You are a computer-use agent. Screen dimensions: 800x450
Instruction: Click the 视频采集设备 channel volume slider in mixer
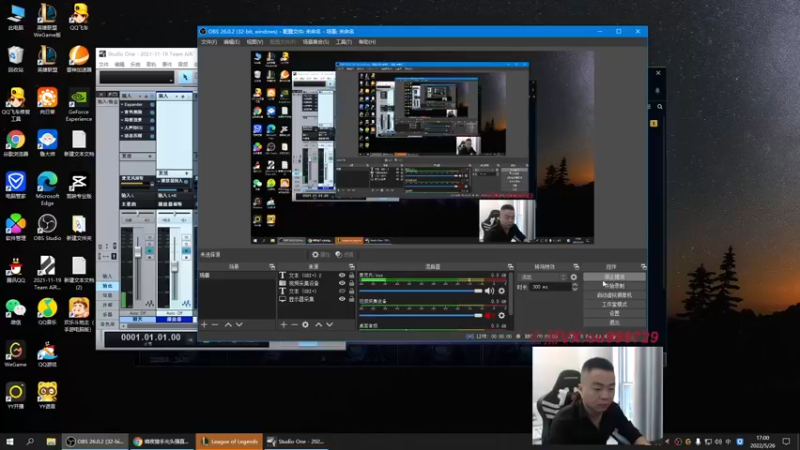click(x=421, y=315)
